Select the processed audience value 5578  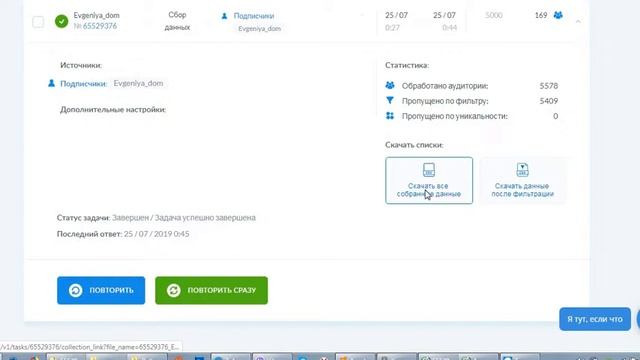(549, 86)
